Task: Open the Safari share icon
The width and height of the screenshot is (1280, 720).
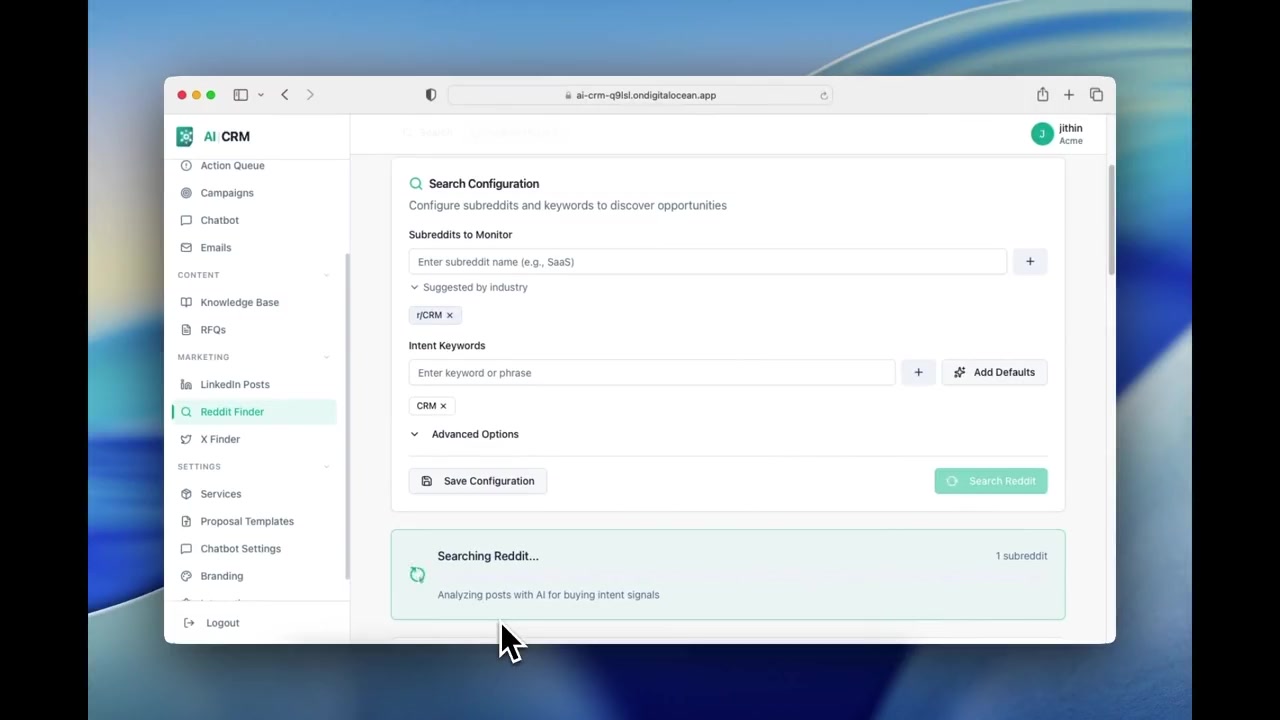Action: (x=1042, y=95)
